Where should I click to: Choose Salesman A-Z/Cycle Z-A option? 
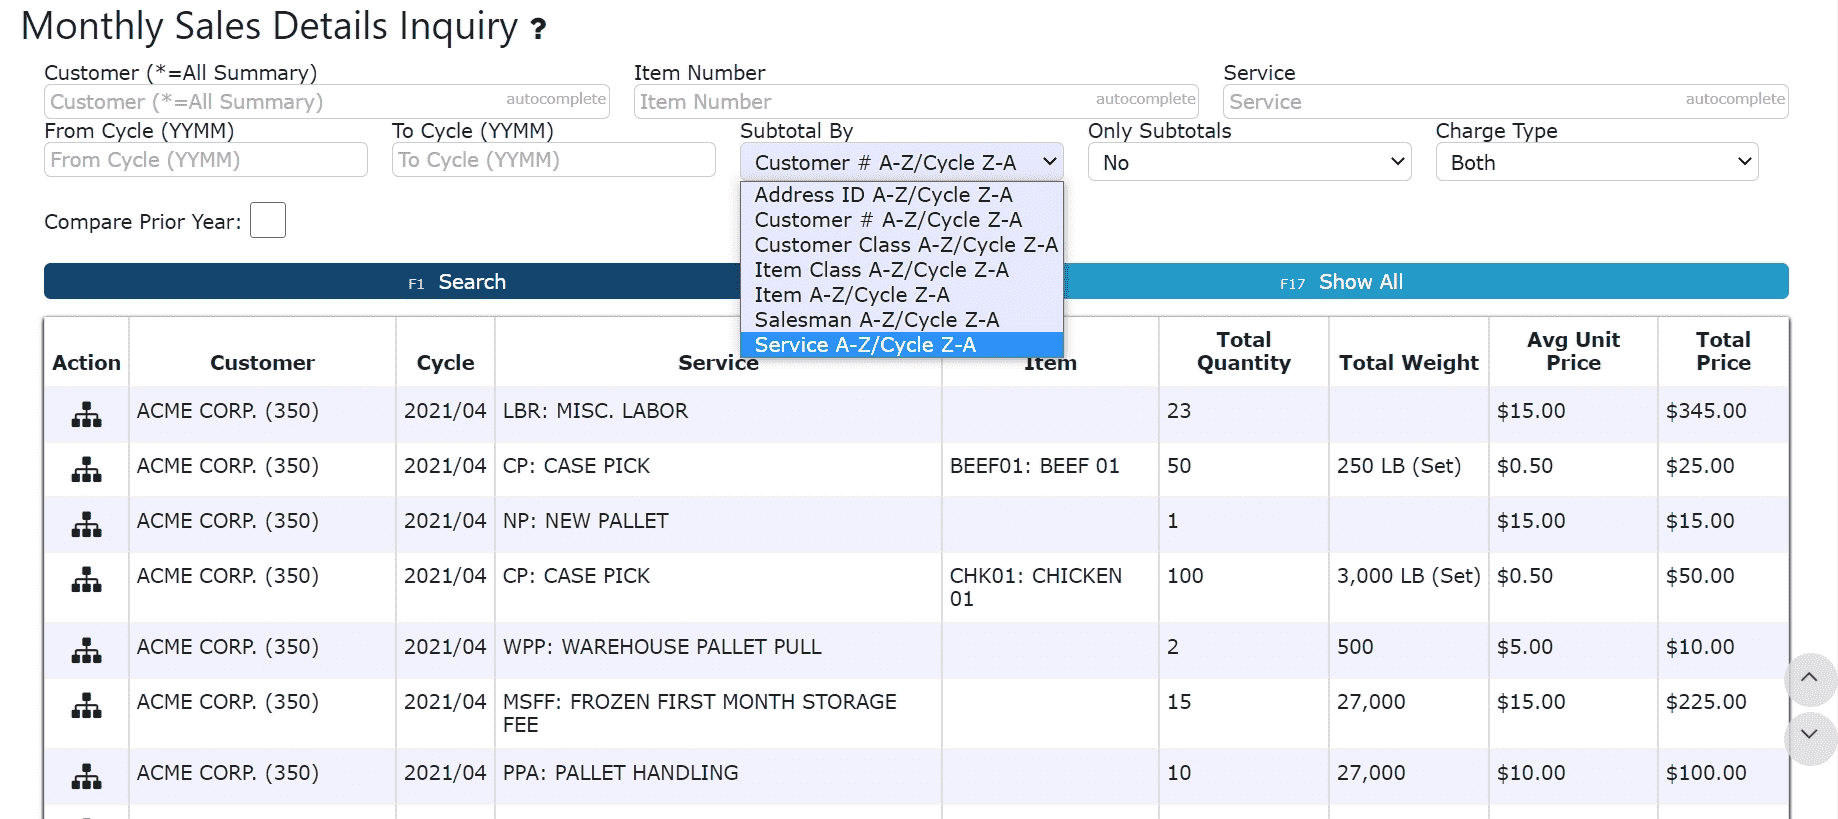click(x=901, y=320)
